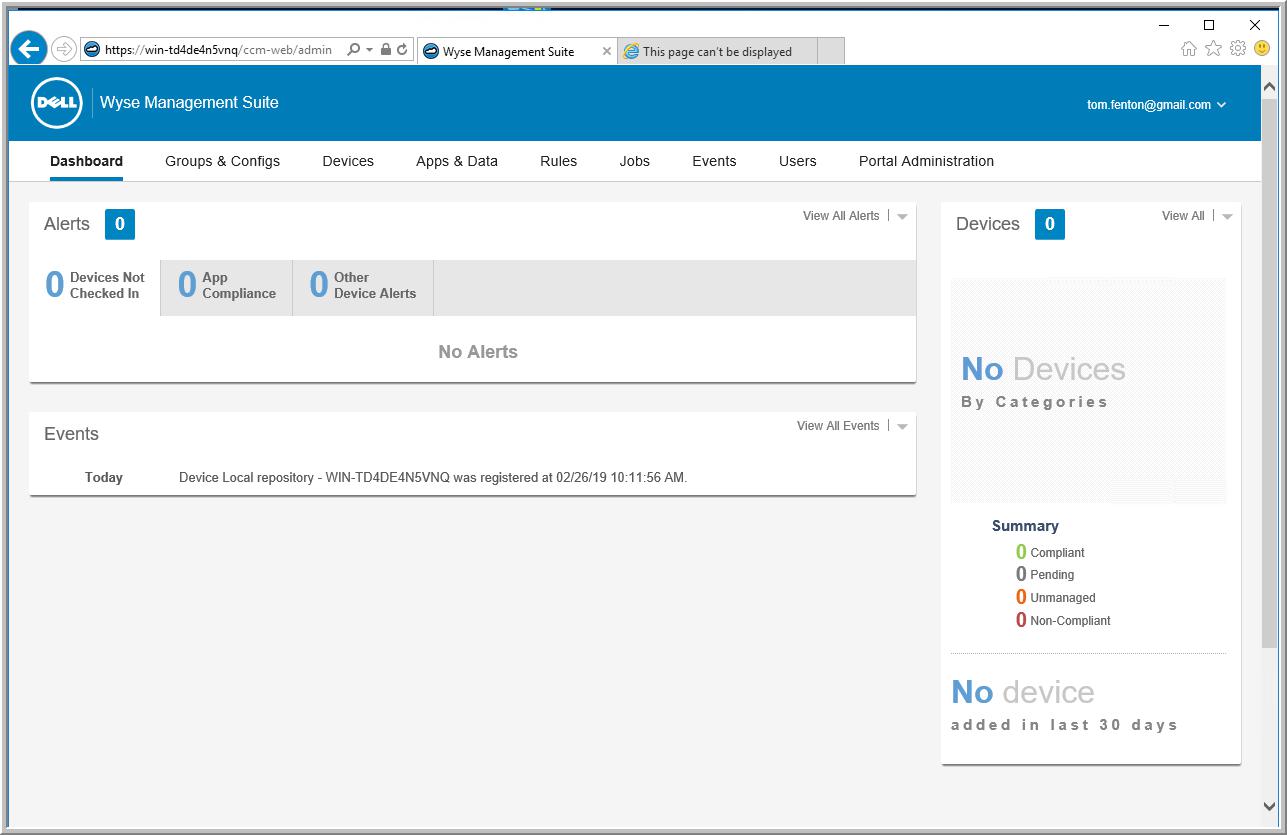Click the refresh page icon

(402, 50)
